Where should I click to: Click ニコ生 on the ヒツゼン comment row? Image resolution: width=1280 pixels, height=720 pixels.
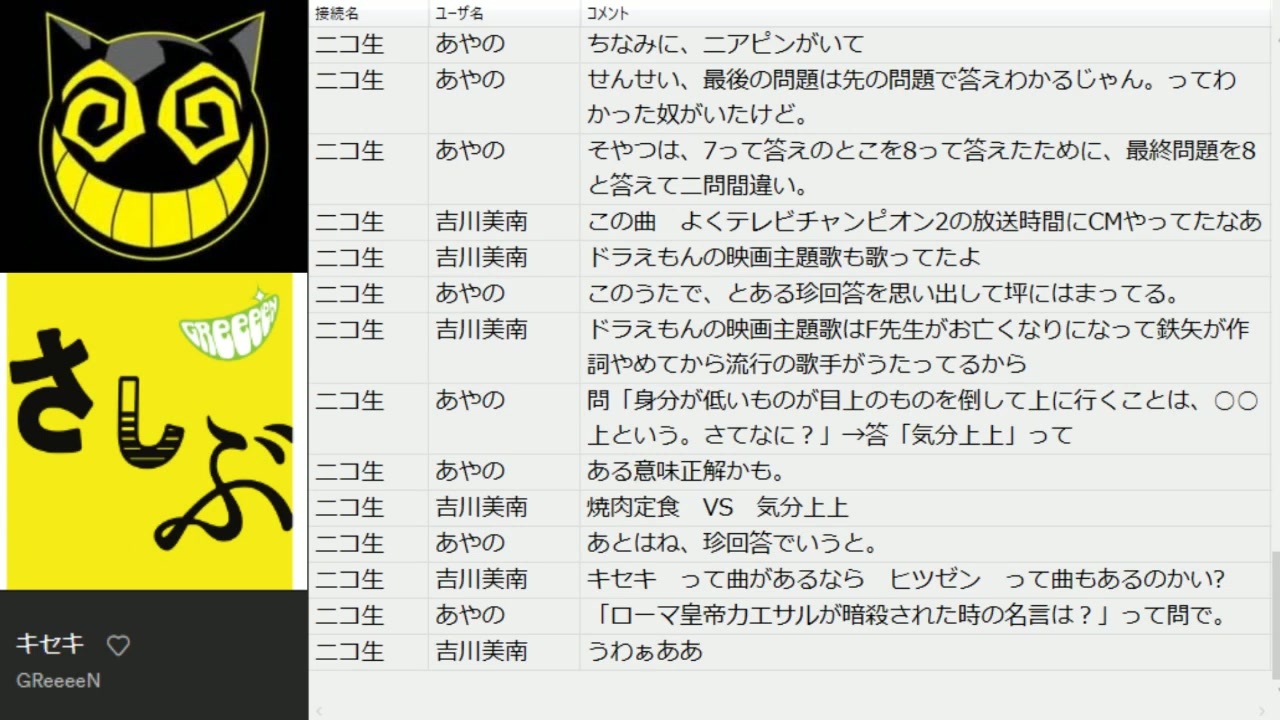point(350,579)
